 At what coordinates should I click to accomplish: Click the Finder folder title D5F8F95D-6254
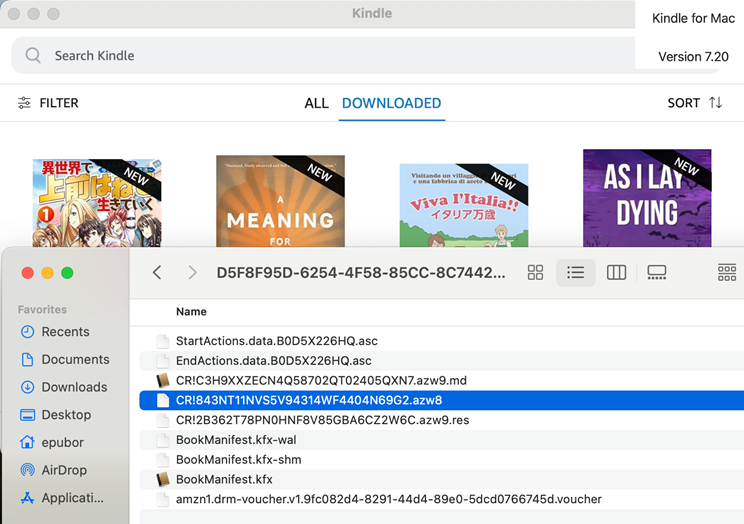point(361,273)
